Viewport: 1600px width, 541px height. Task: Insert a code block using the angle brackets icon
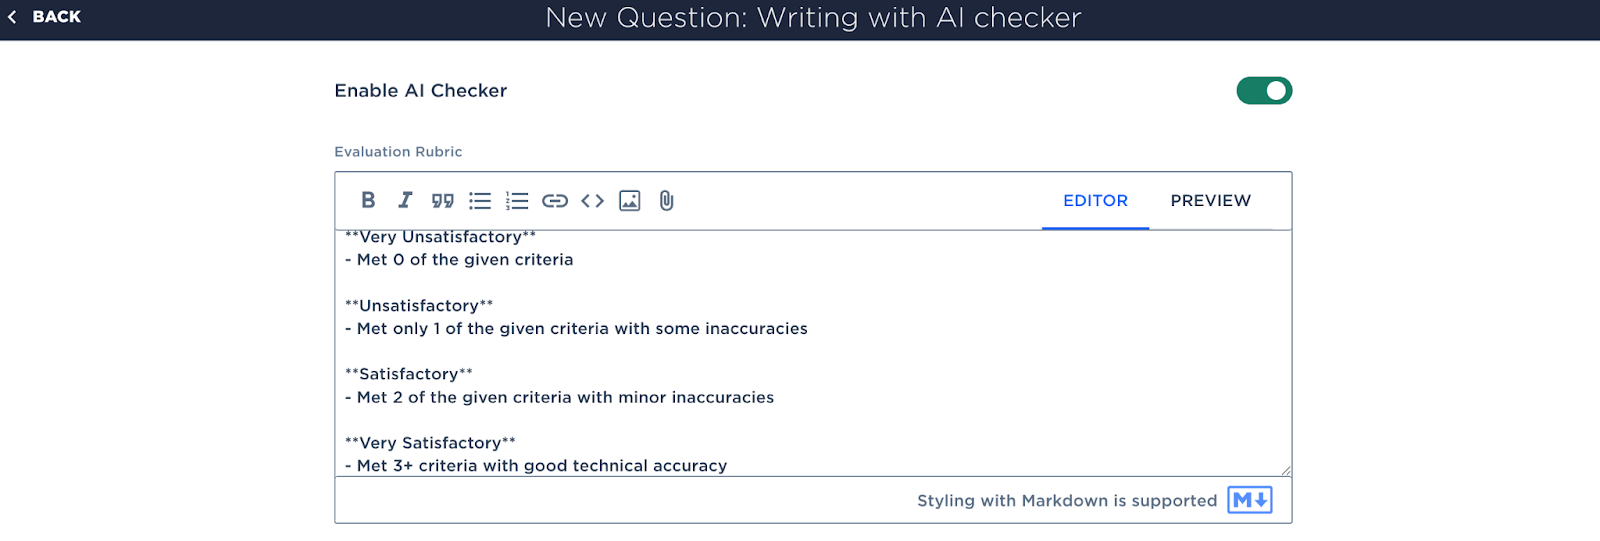tap(592, 201)
